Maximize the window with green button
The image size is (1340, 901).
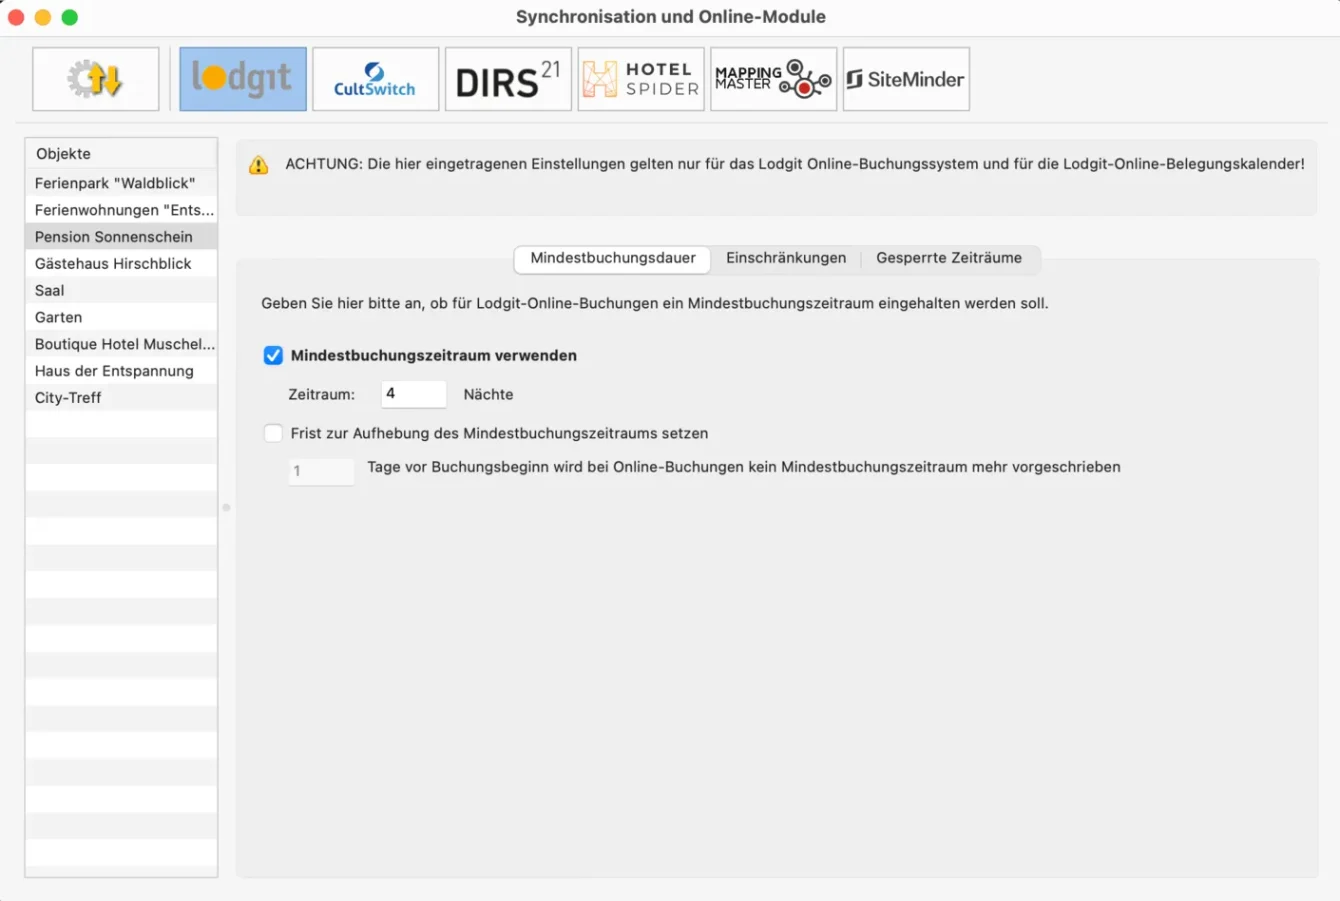(x=70, y=17)
